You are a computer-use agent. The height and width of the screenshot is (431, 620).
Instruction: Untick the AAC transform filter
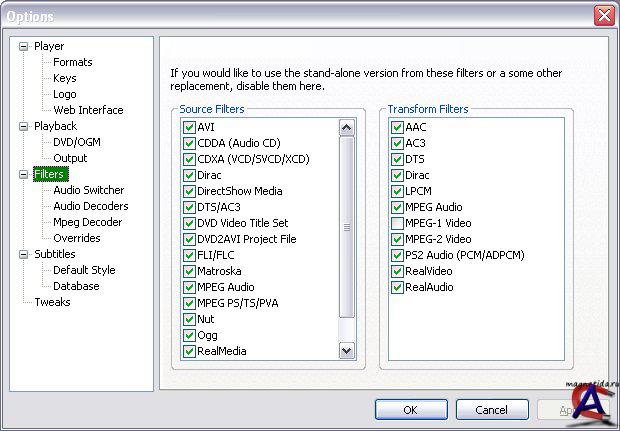point(397,127)
